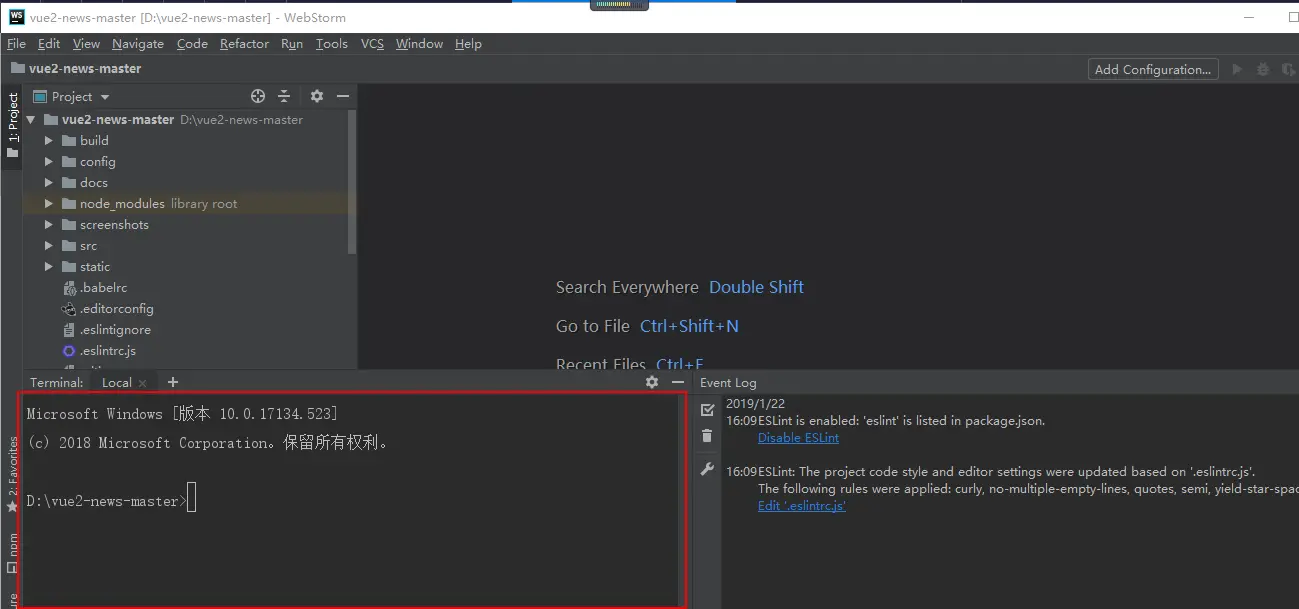Image resolution: width=1299 pixels, height=609 pixels.
Task: Click the Project tree vertical scrollbar
Action: point(351,182)
